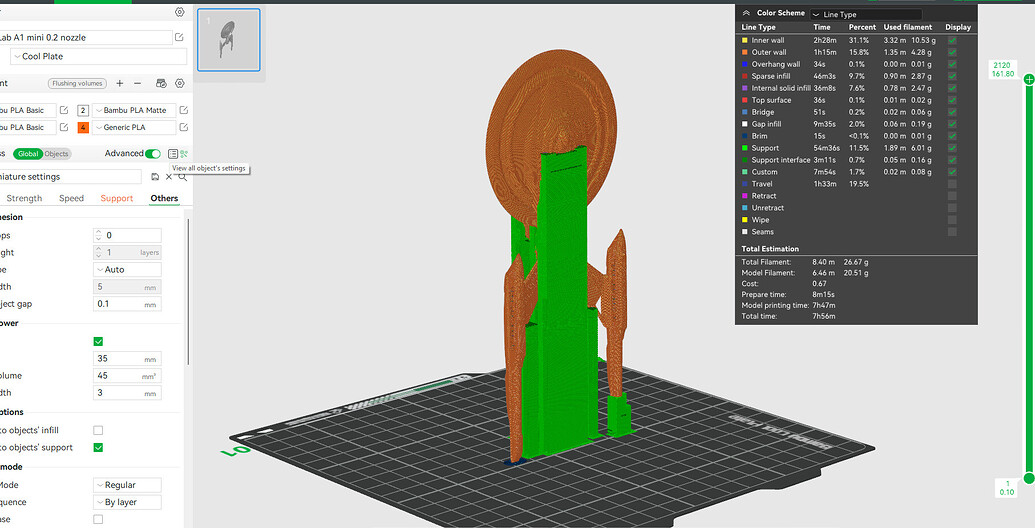Select plate 1 thumbnail

[x=229, y=40]
